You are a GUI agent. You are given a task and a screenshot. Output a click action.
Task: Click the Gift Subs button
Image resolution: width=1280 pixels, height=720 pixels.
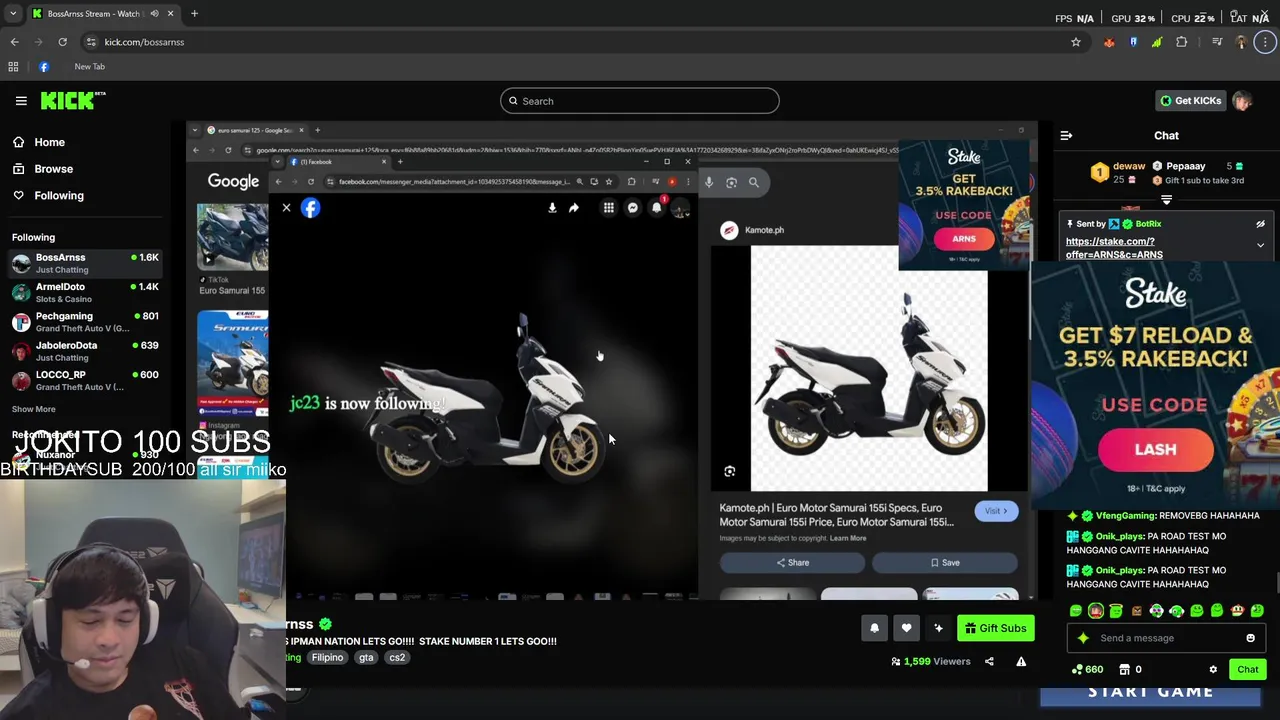pos(994,628)
